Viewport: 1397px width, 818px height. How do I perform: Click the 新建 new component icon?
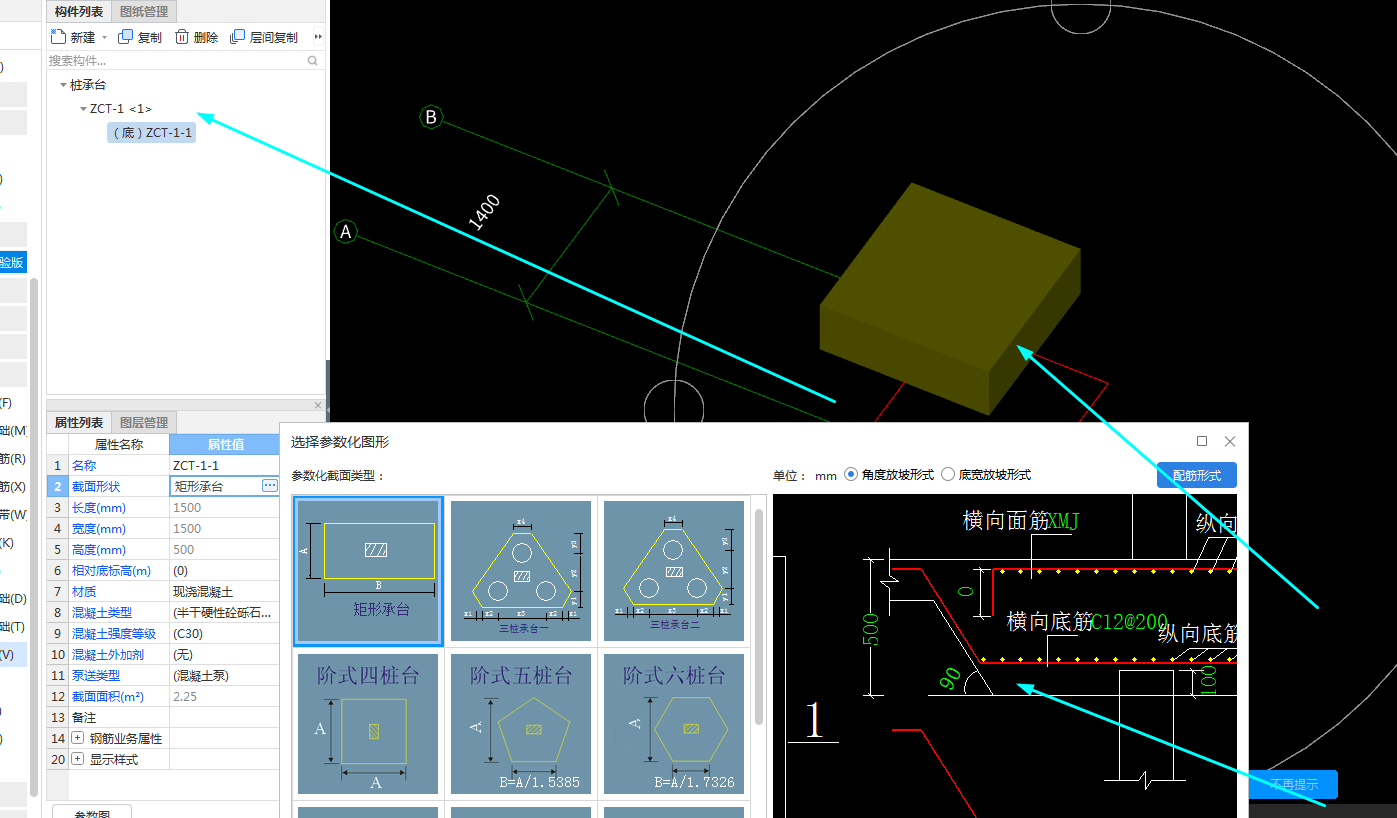click(58, 37)
